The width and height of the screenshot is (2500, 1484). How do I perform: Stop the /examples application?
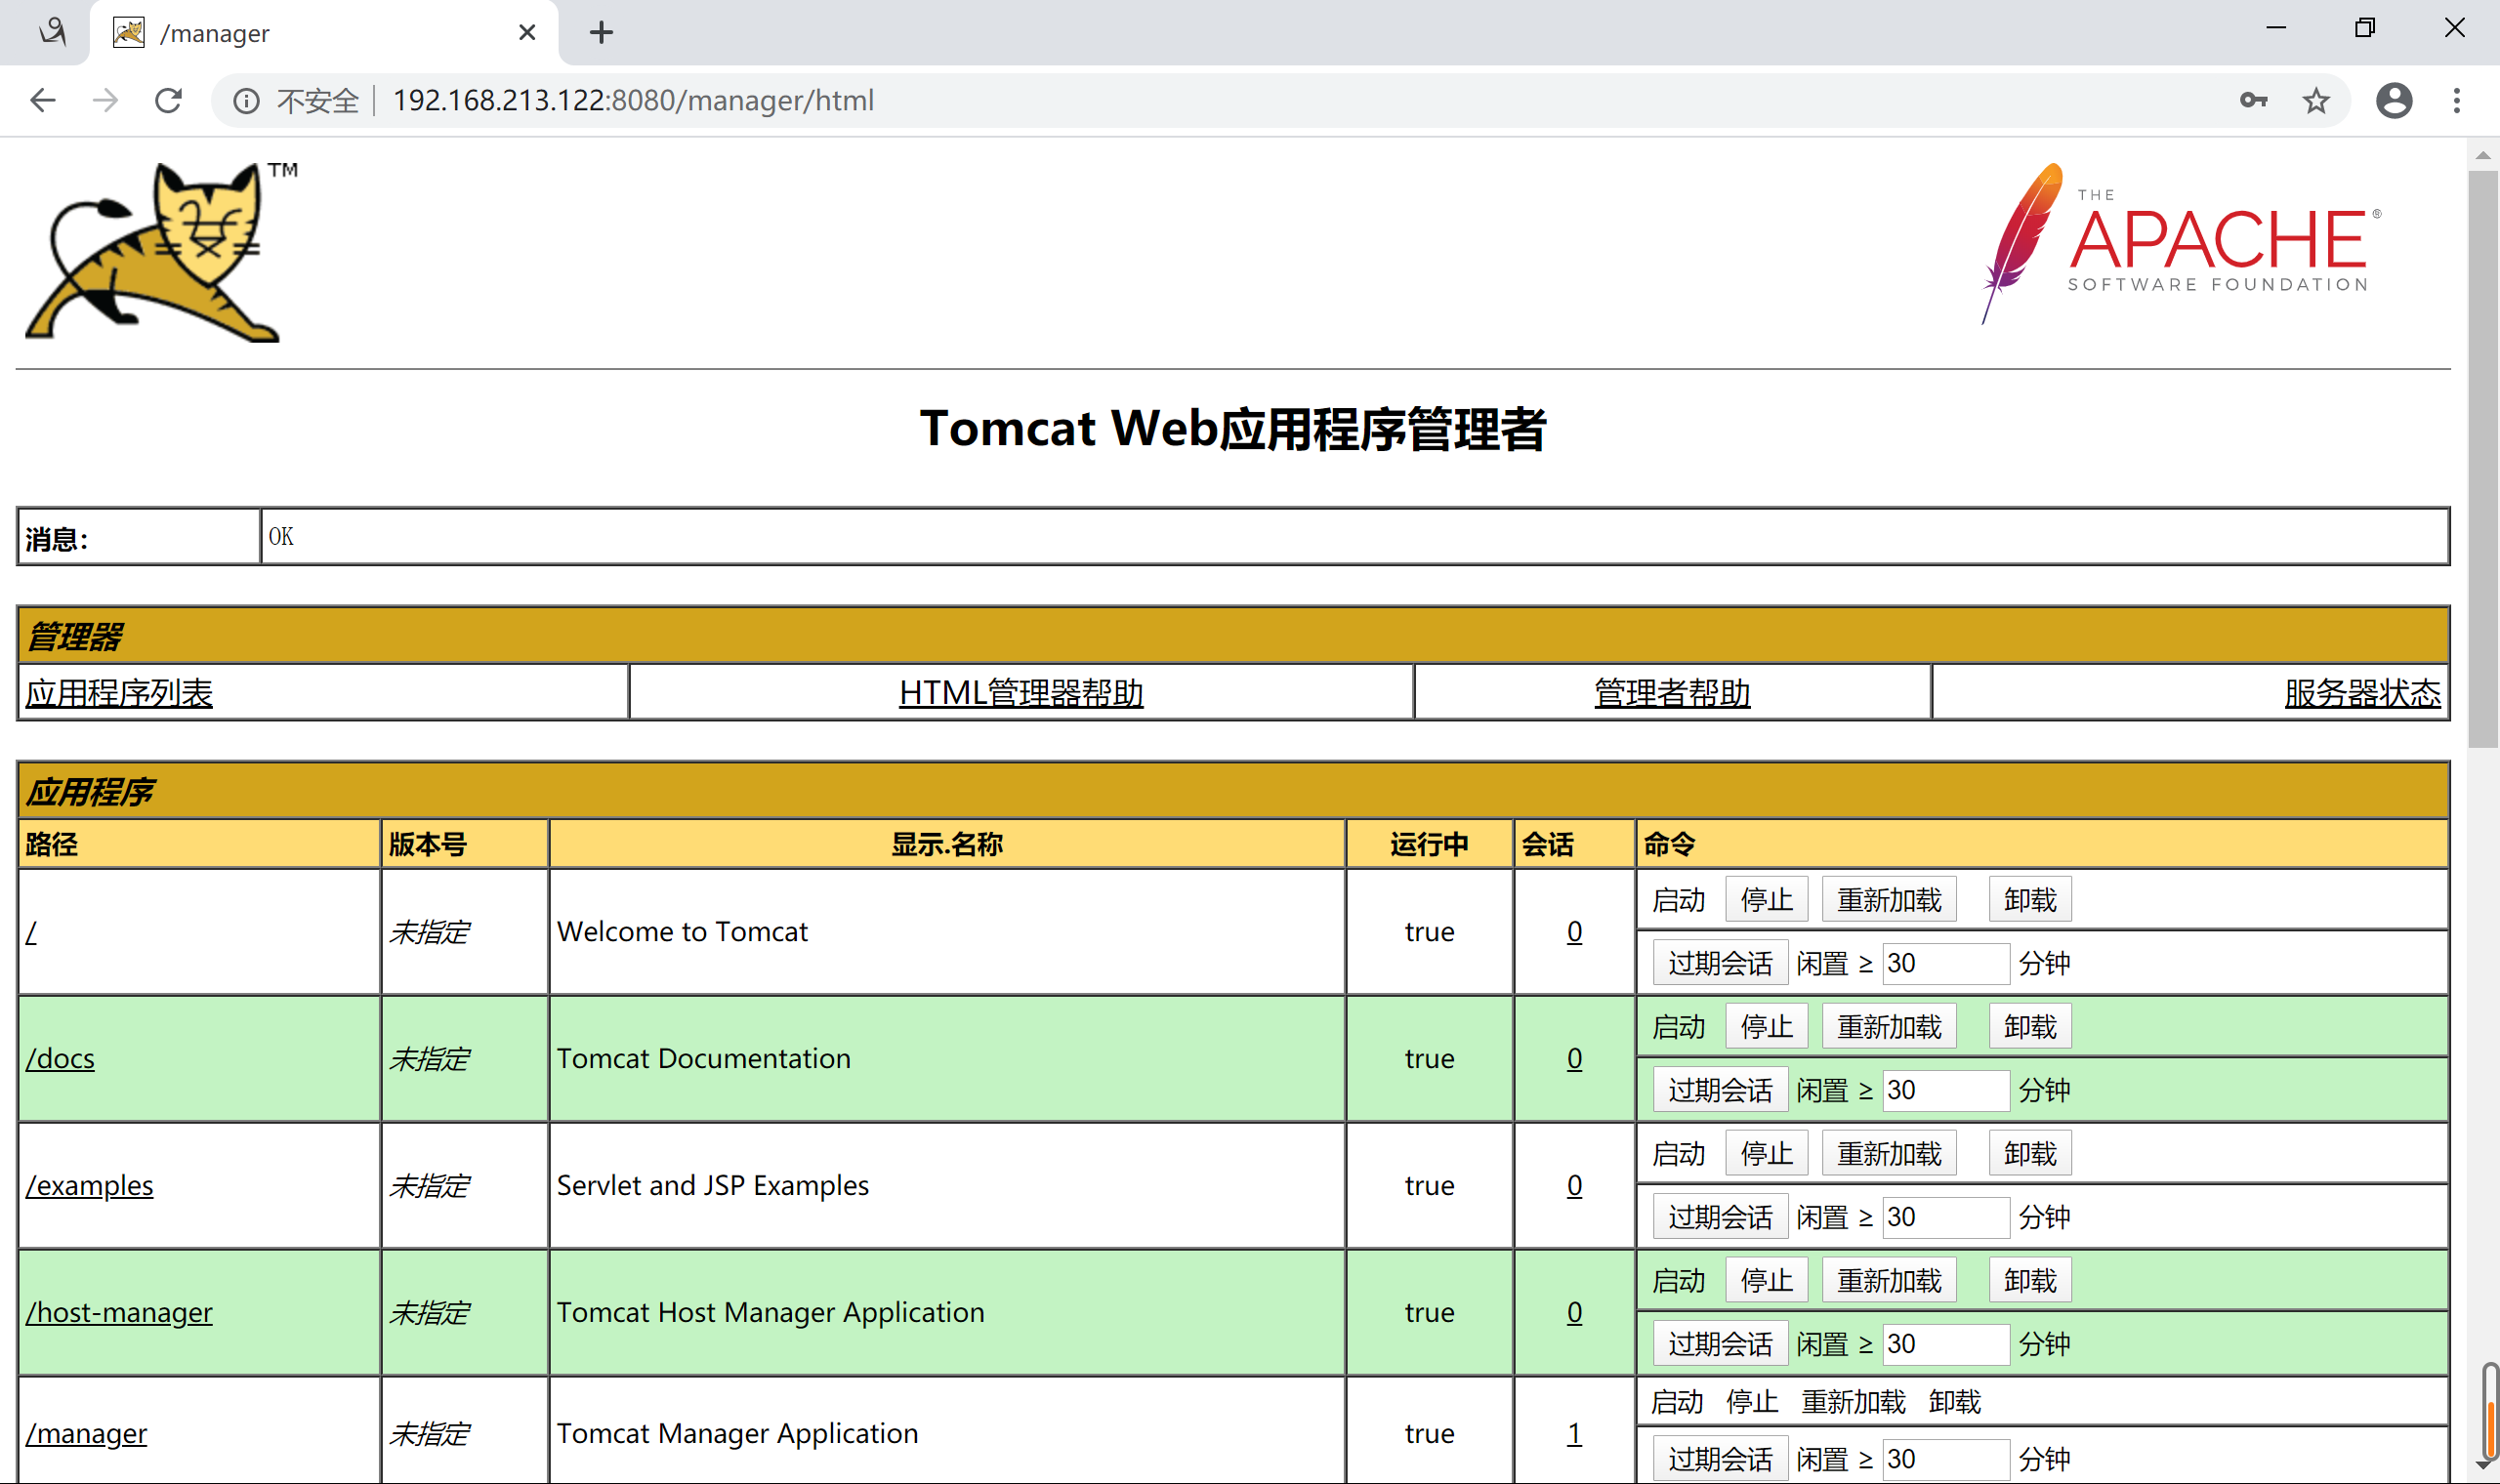(x=1766, y=1154)
